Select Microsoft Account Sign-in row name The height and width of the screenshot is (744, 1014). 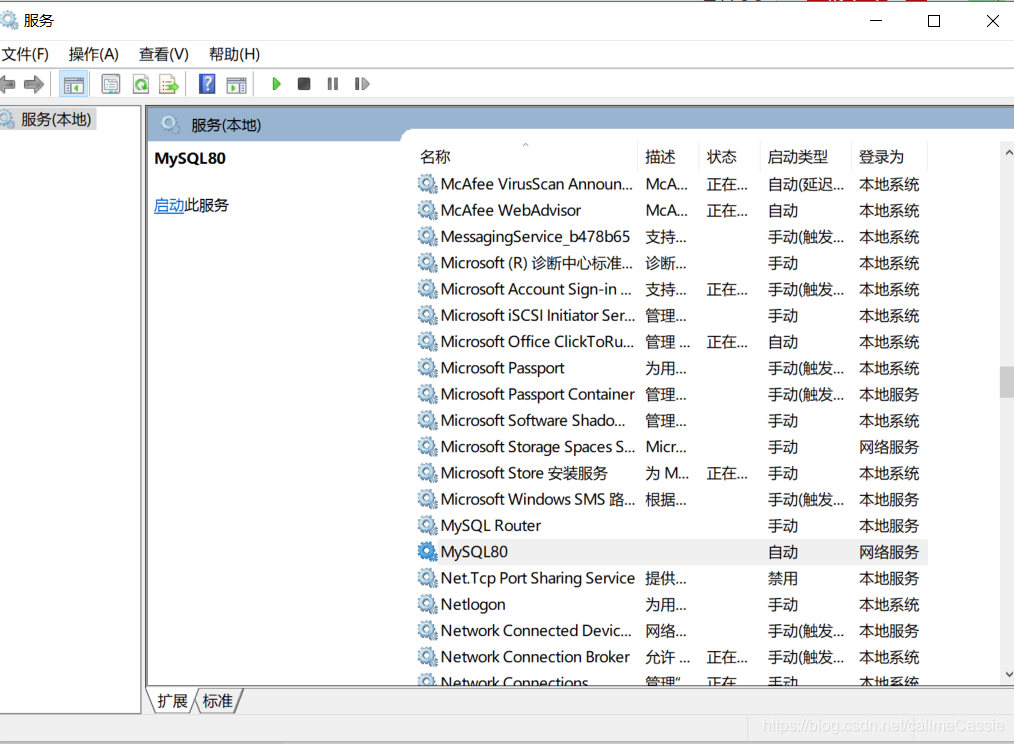tap(536, 289)
